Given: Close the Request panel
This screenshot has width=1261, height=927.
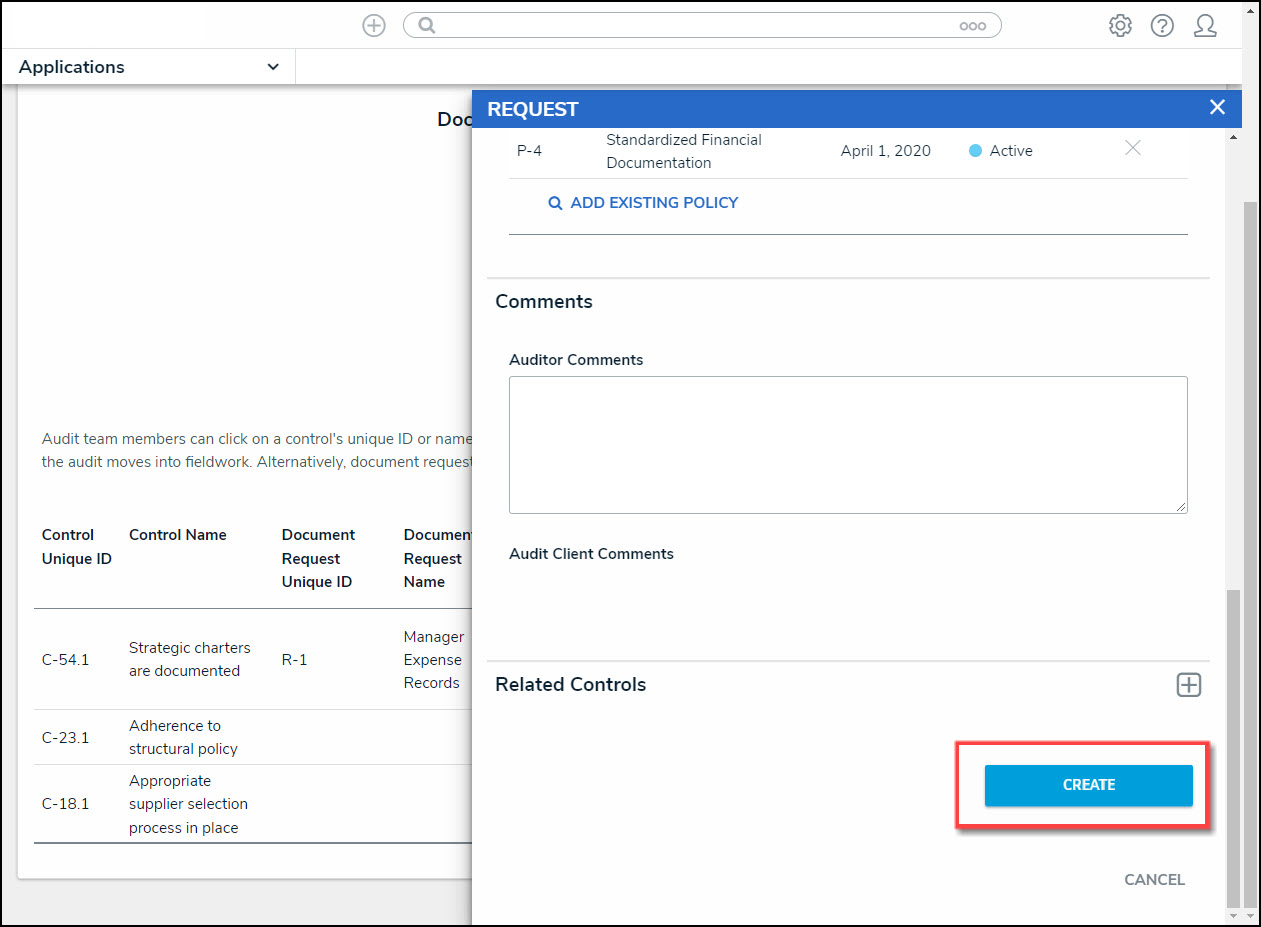Looking at the screenshot, I should coord(1217,108).
